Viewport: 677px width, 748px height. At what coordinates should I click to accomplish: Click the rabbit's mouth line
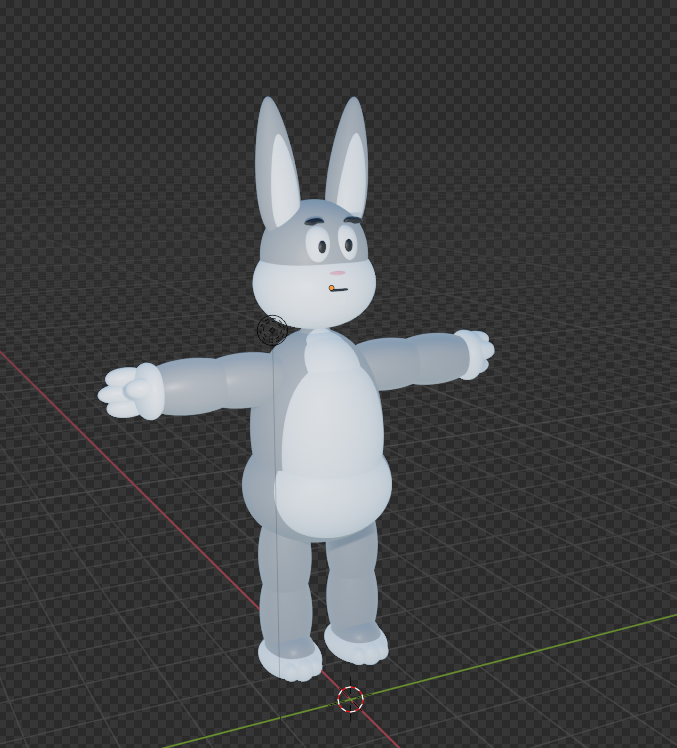point(341,289)
